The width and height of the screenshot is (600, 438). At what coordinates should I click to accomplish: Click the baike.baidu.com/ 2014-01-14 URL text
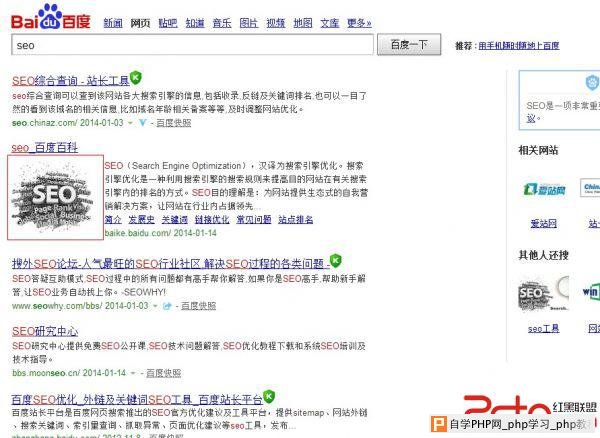pos(161,233)
